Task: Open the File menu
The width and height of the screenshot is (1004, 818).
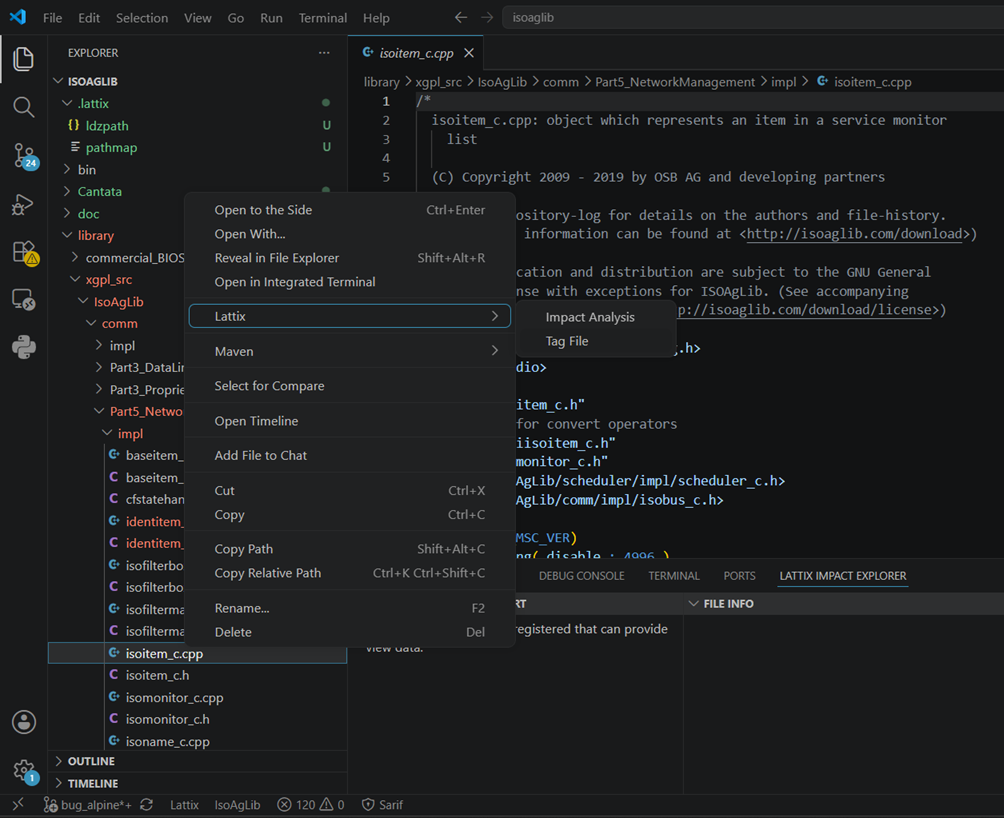Action: click(x=53, y=18)
